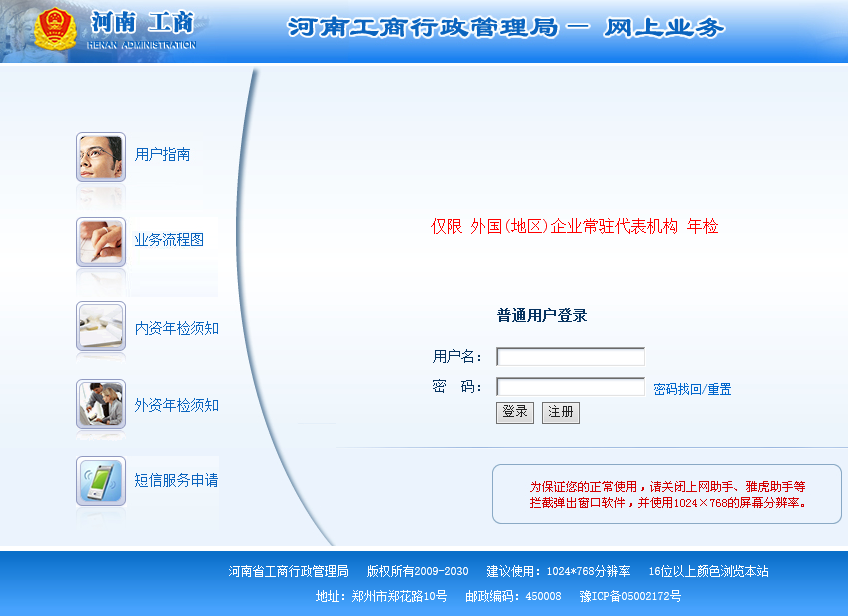View the 外资年检须知 text link
This screenshot has width=848, height=616.
click(x=176, y=405)
